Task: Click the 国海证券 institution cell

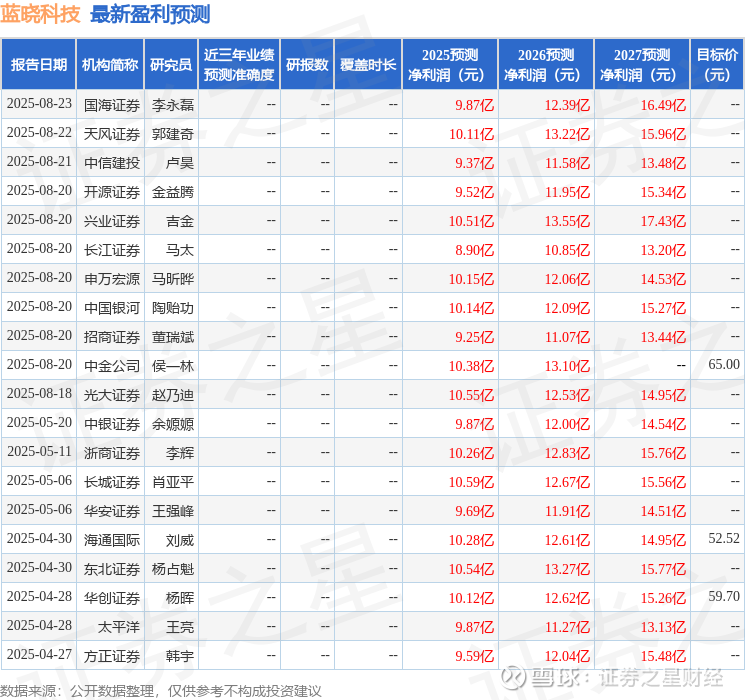Action: coord(112,105)
